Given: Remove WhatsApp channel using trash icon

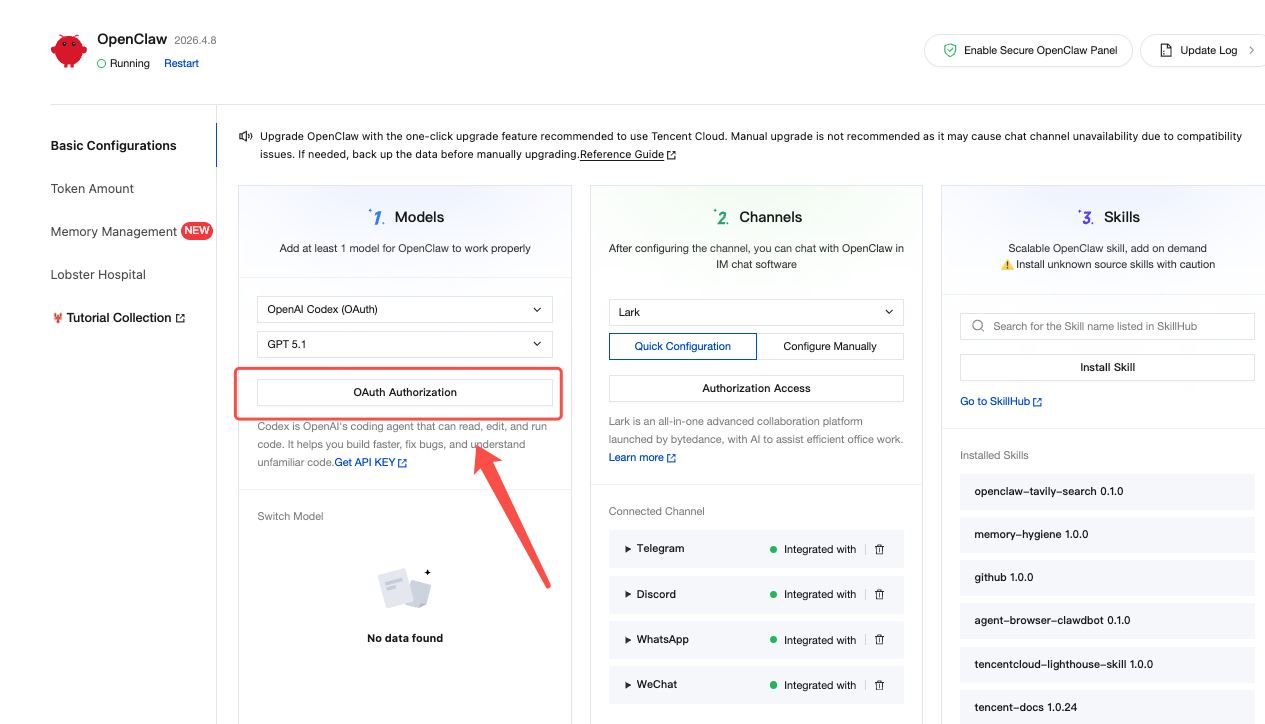Looking at the screenshot, I should pos(879,640).
